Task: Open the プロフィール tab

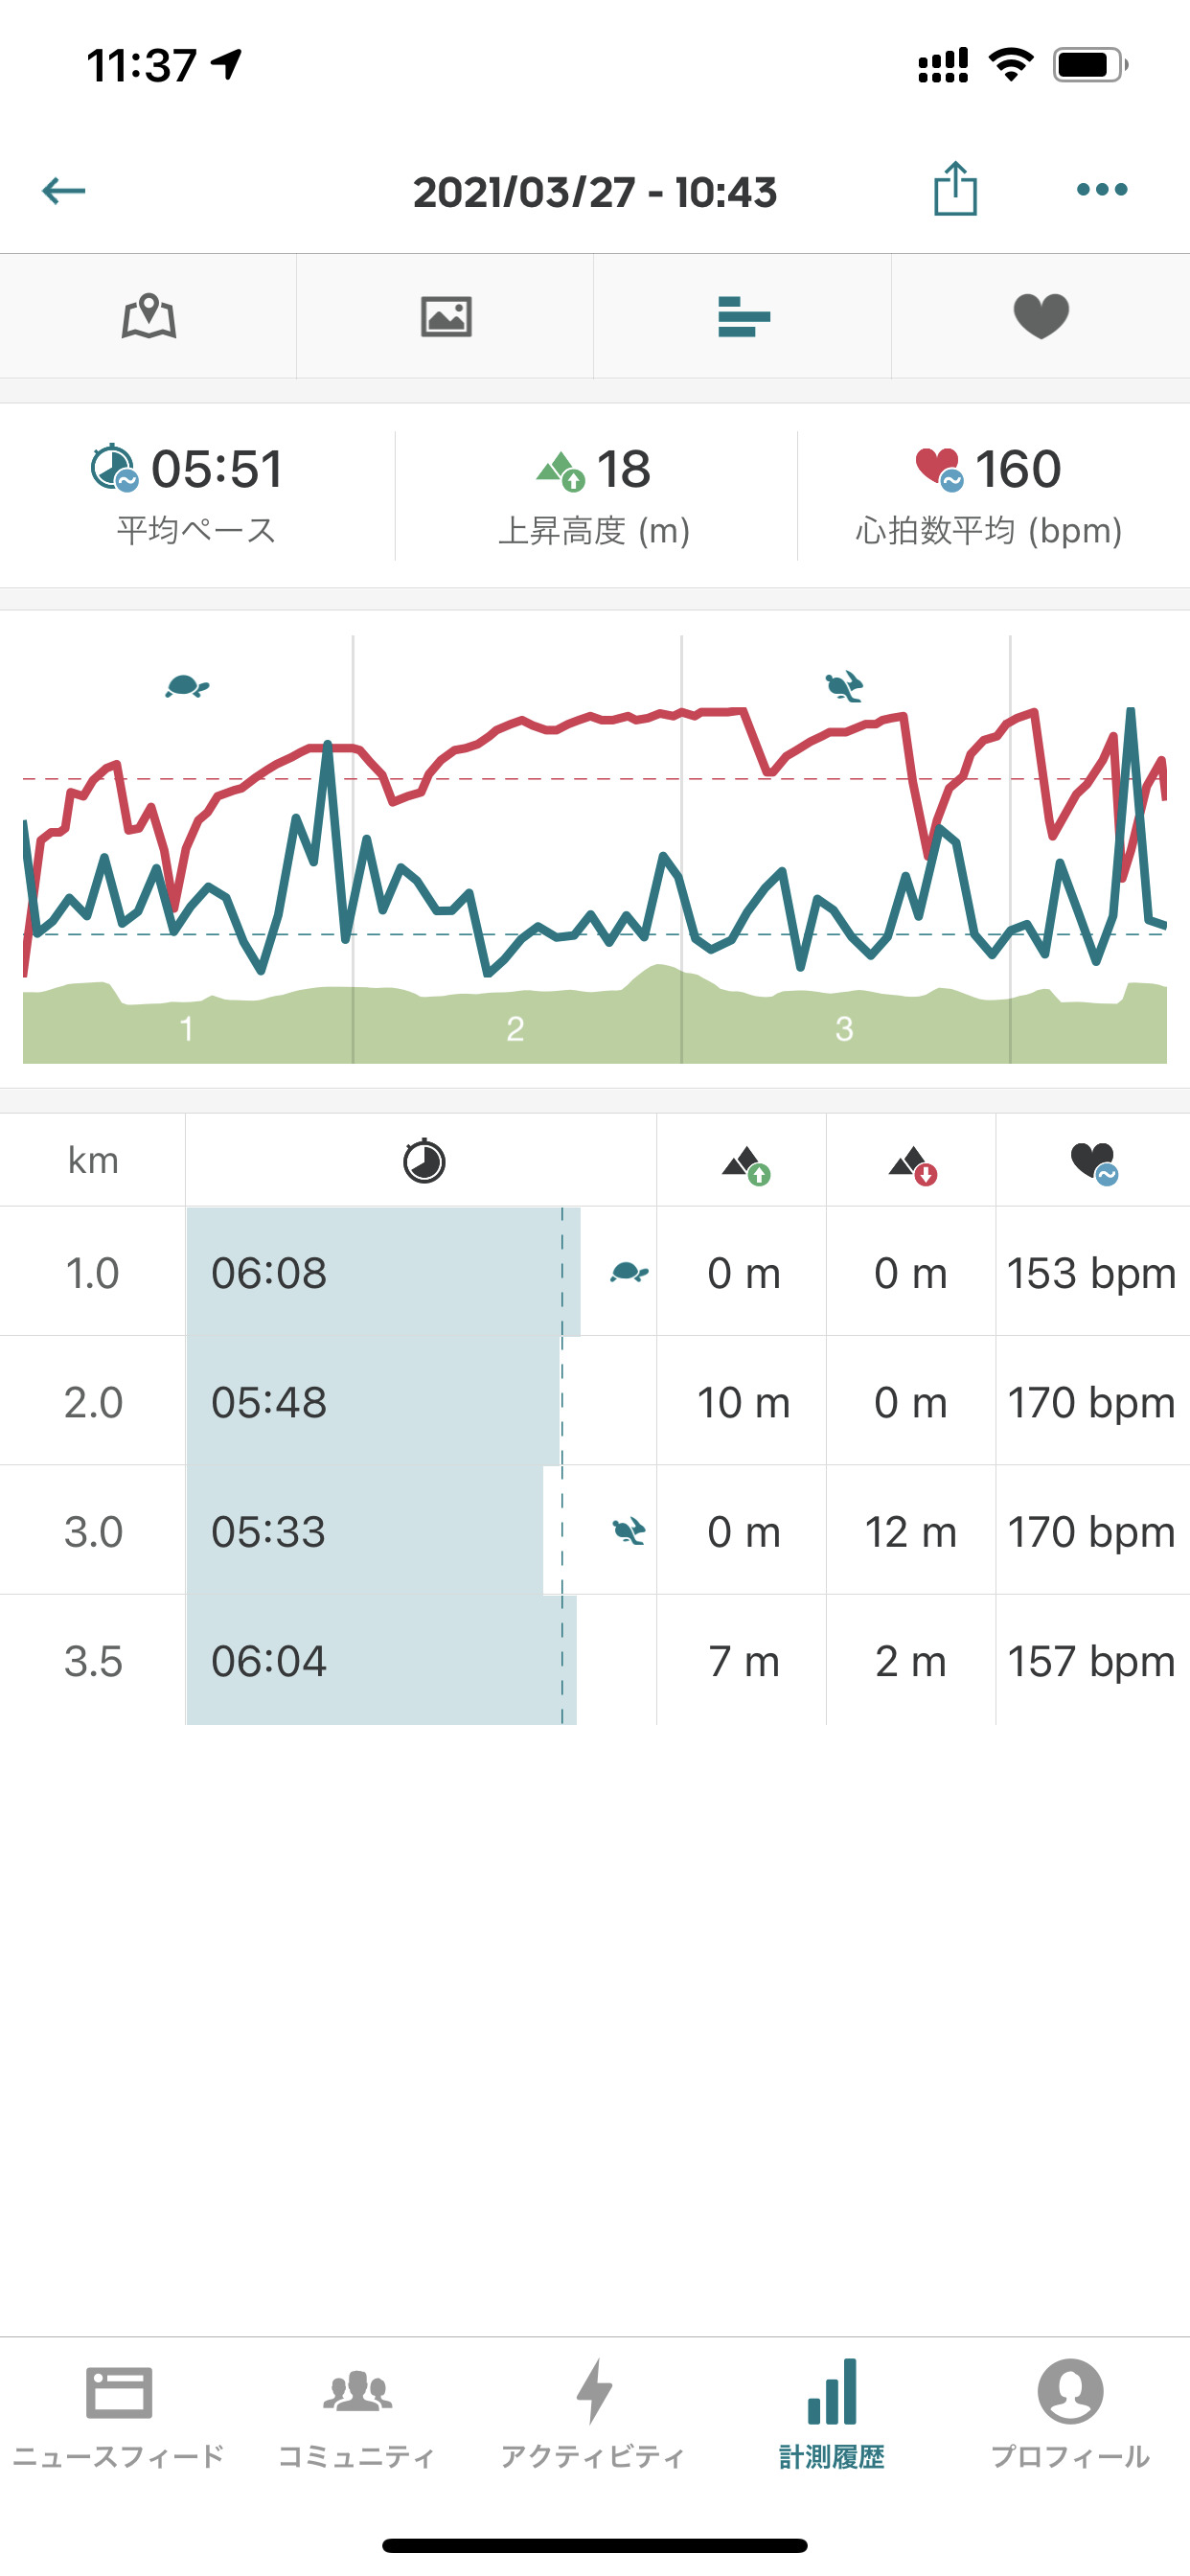Action: [x=1070, y=2412]
